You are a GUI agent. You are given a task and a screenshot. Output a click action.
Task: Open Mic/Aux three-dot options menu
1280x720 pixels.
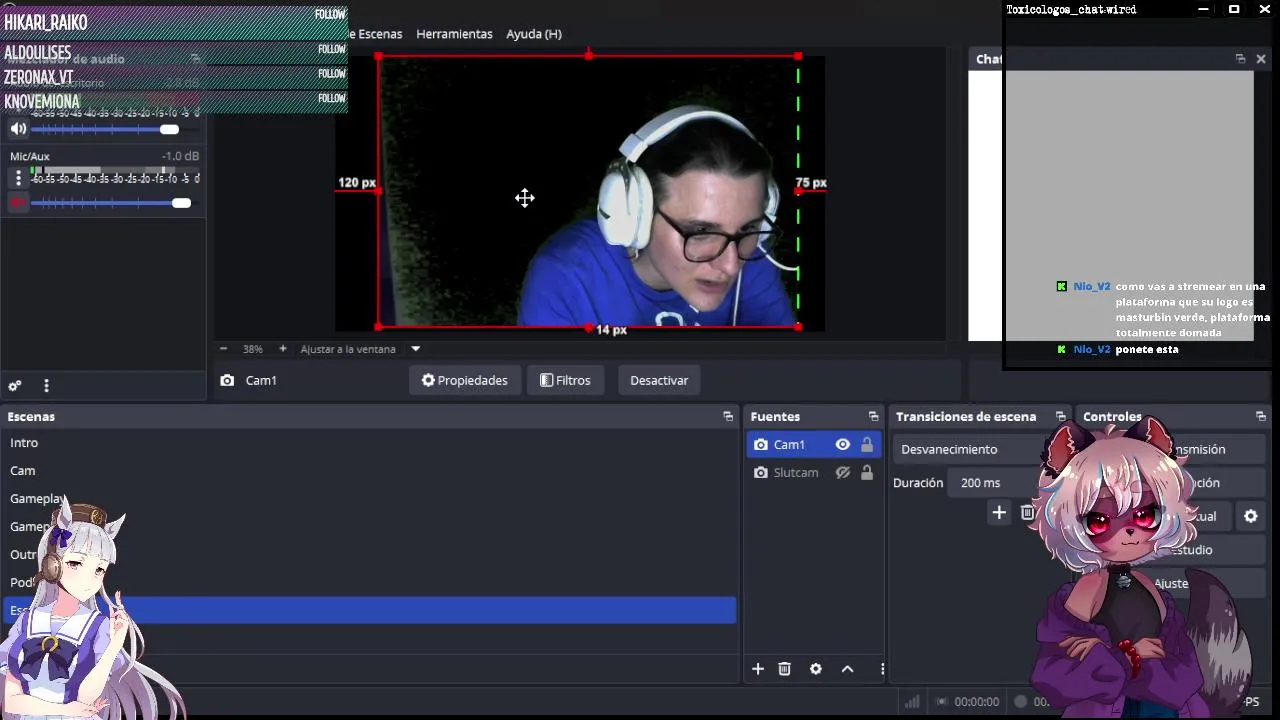pos(18,178)
